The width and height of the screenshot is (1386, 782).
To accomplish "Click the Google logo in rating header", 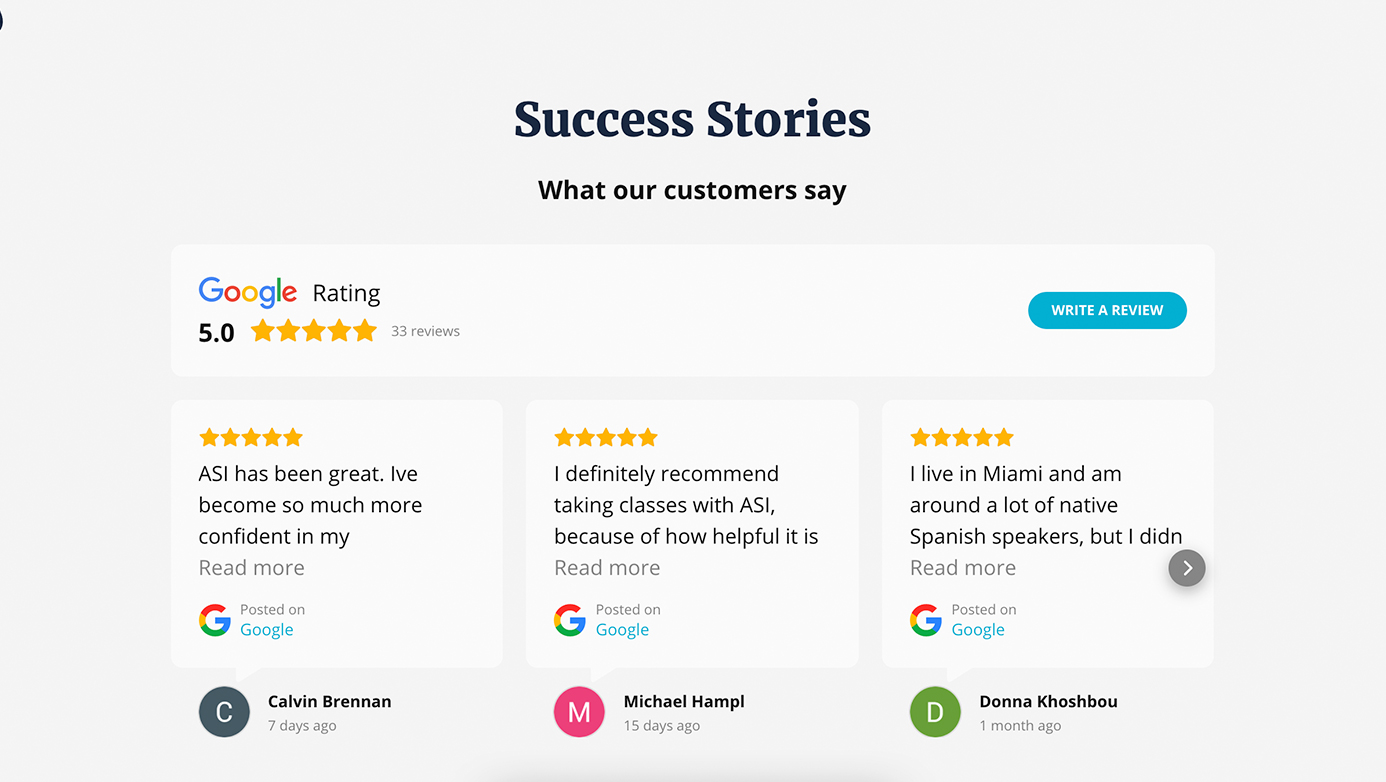I will point(248,292).
